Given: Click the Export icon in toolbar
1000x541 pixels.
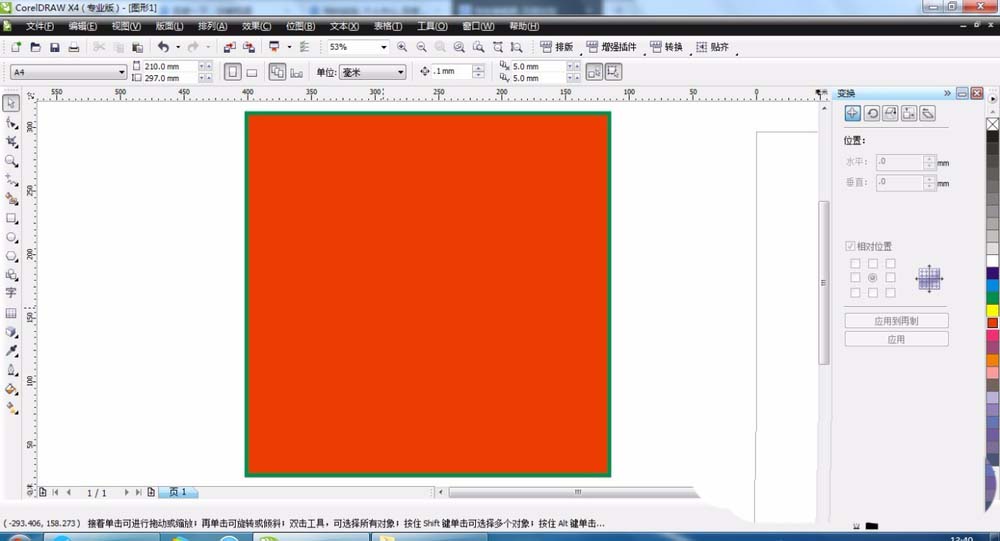Looking at the screenshot, I should pyautogui.click(x=249, y=47).
